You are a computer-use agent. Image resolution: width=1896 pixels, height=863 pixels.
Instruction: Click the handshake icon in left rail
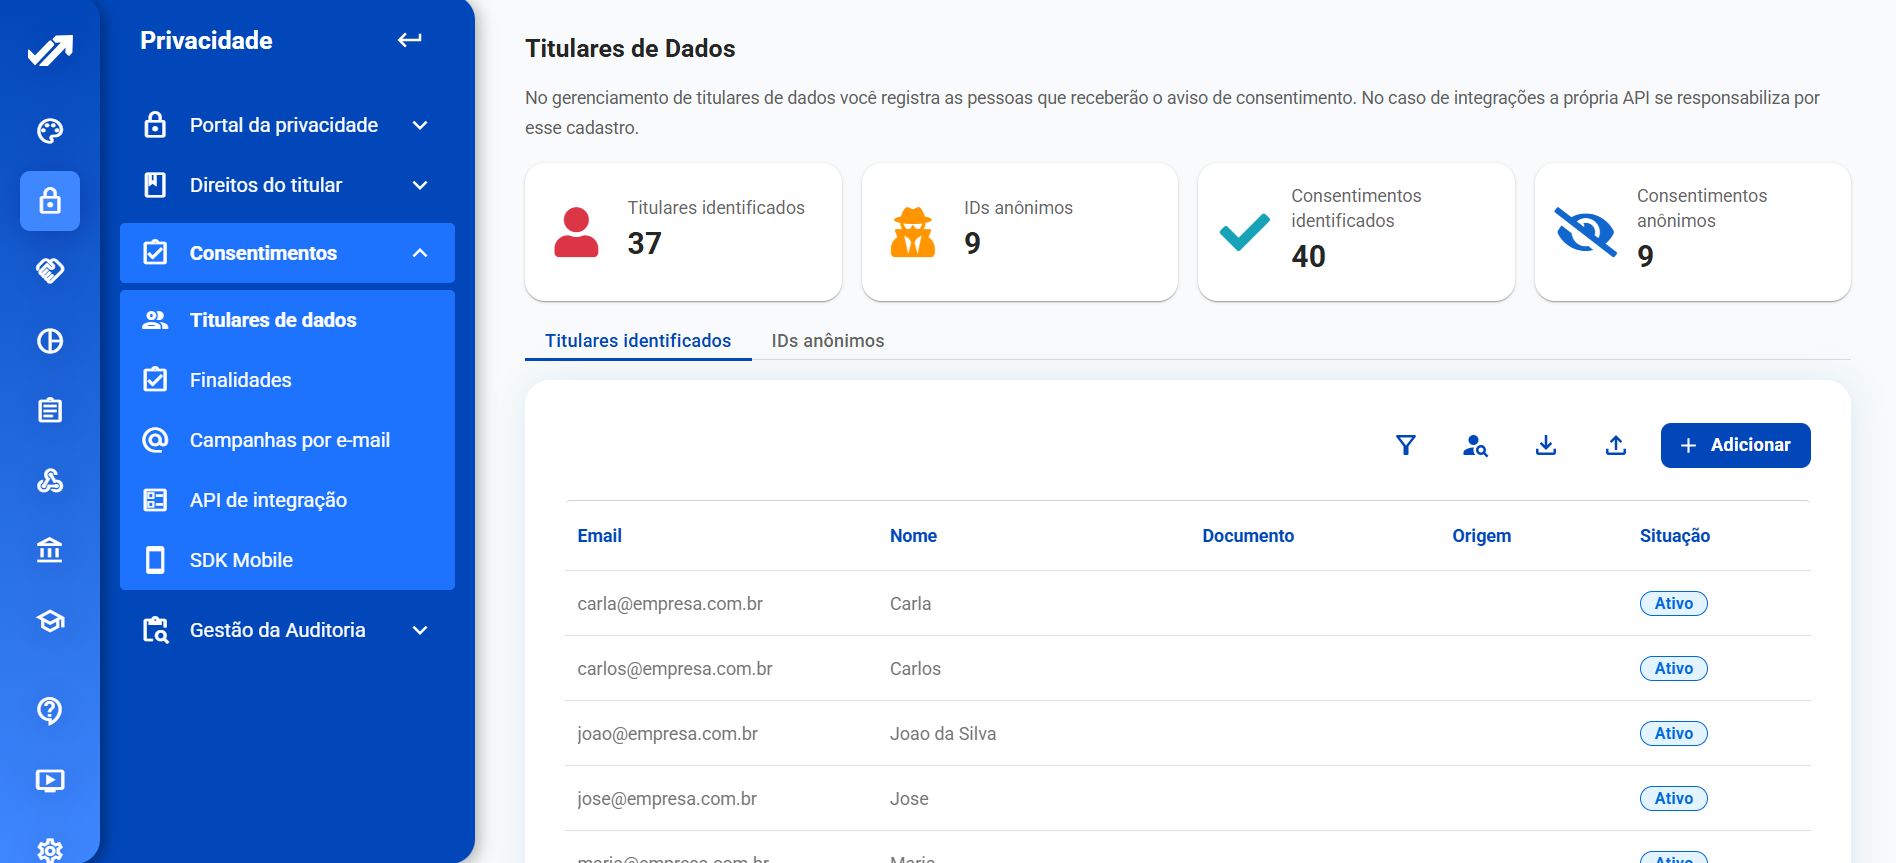[x=50, y=270]
